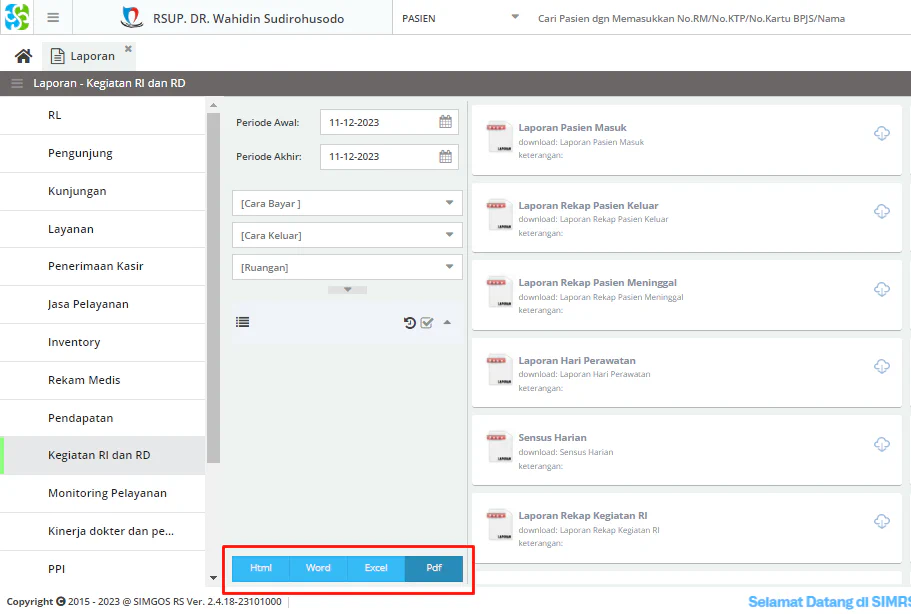Image resolution: width=911 pixels, height=614 pixels.
Task: Click the Sensus Harian document icon
Action: pos(499,448)
